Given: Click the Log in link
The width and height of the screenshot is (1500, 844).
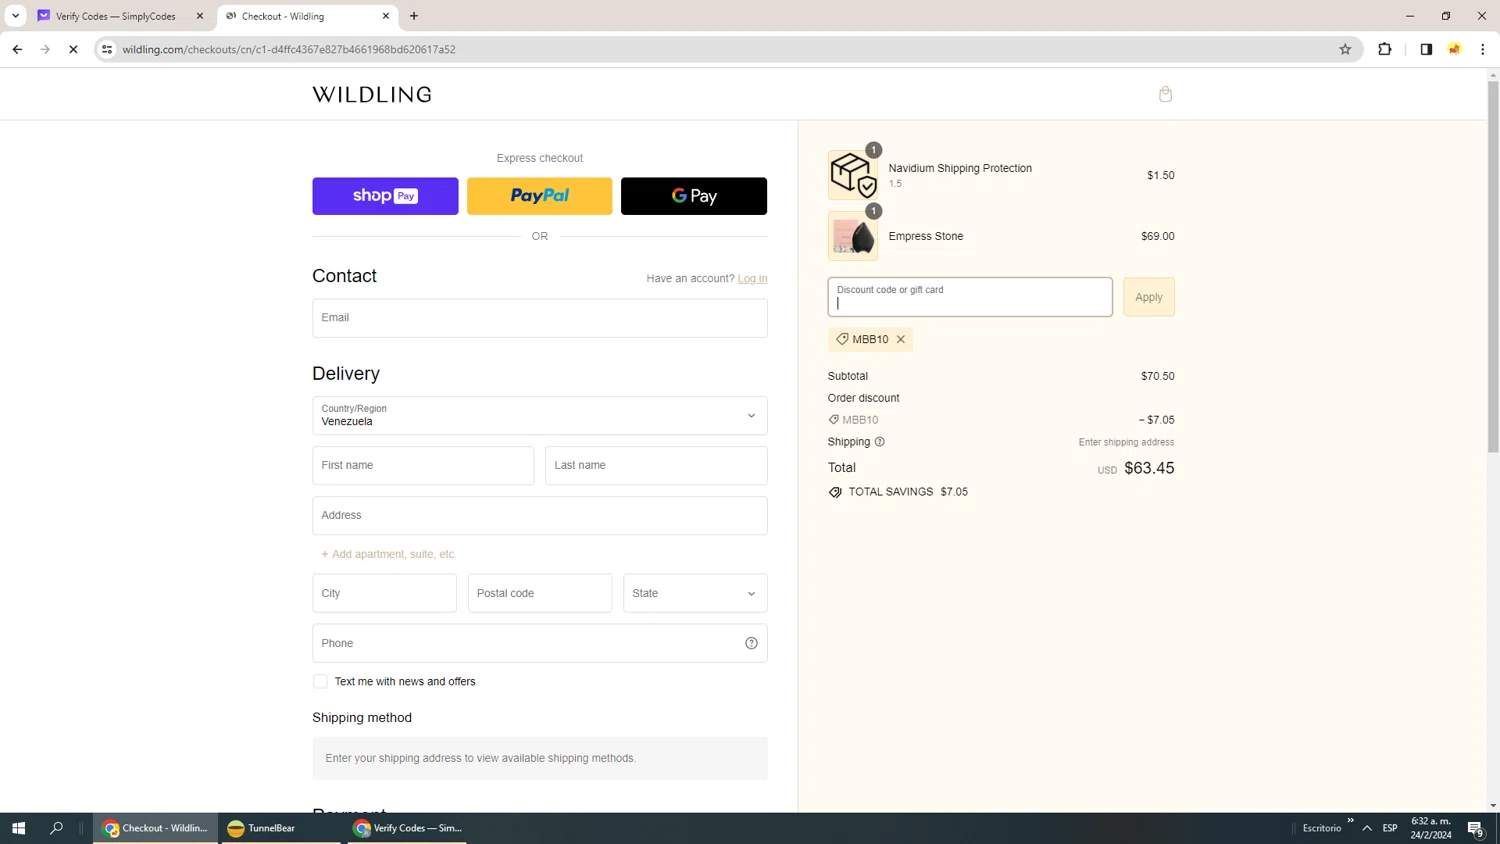Looking at the screenshot, I should (x=752, y=278).
